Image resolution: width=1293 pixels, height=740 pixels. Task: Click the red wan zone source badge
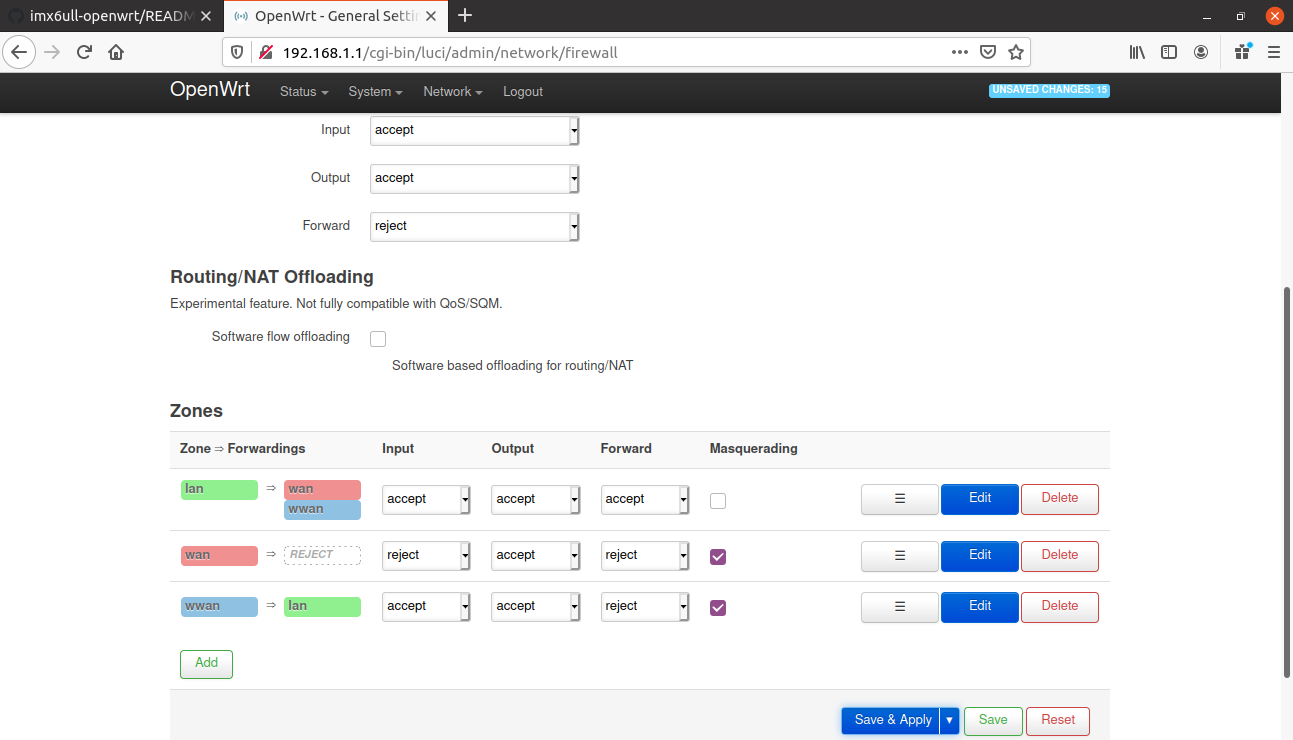(x=219, y=555)
